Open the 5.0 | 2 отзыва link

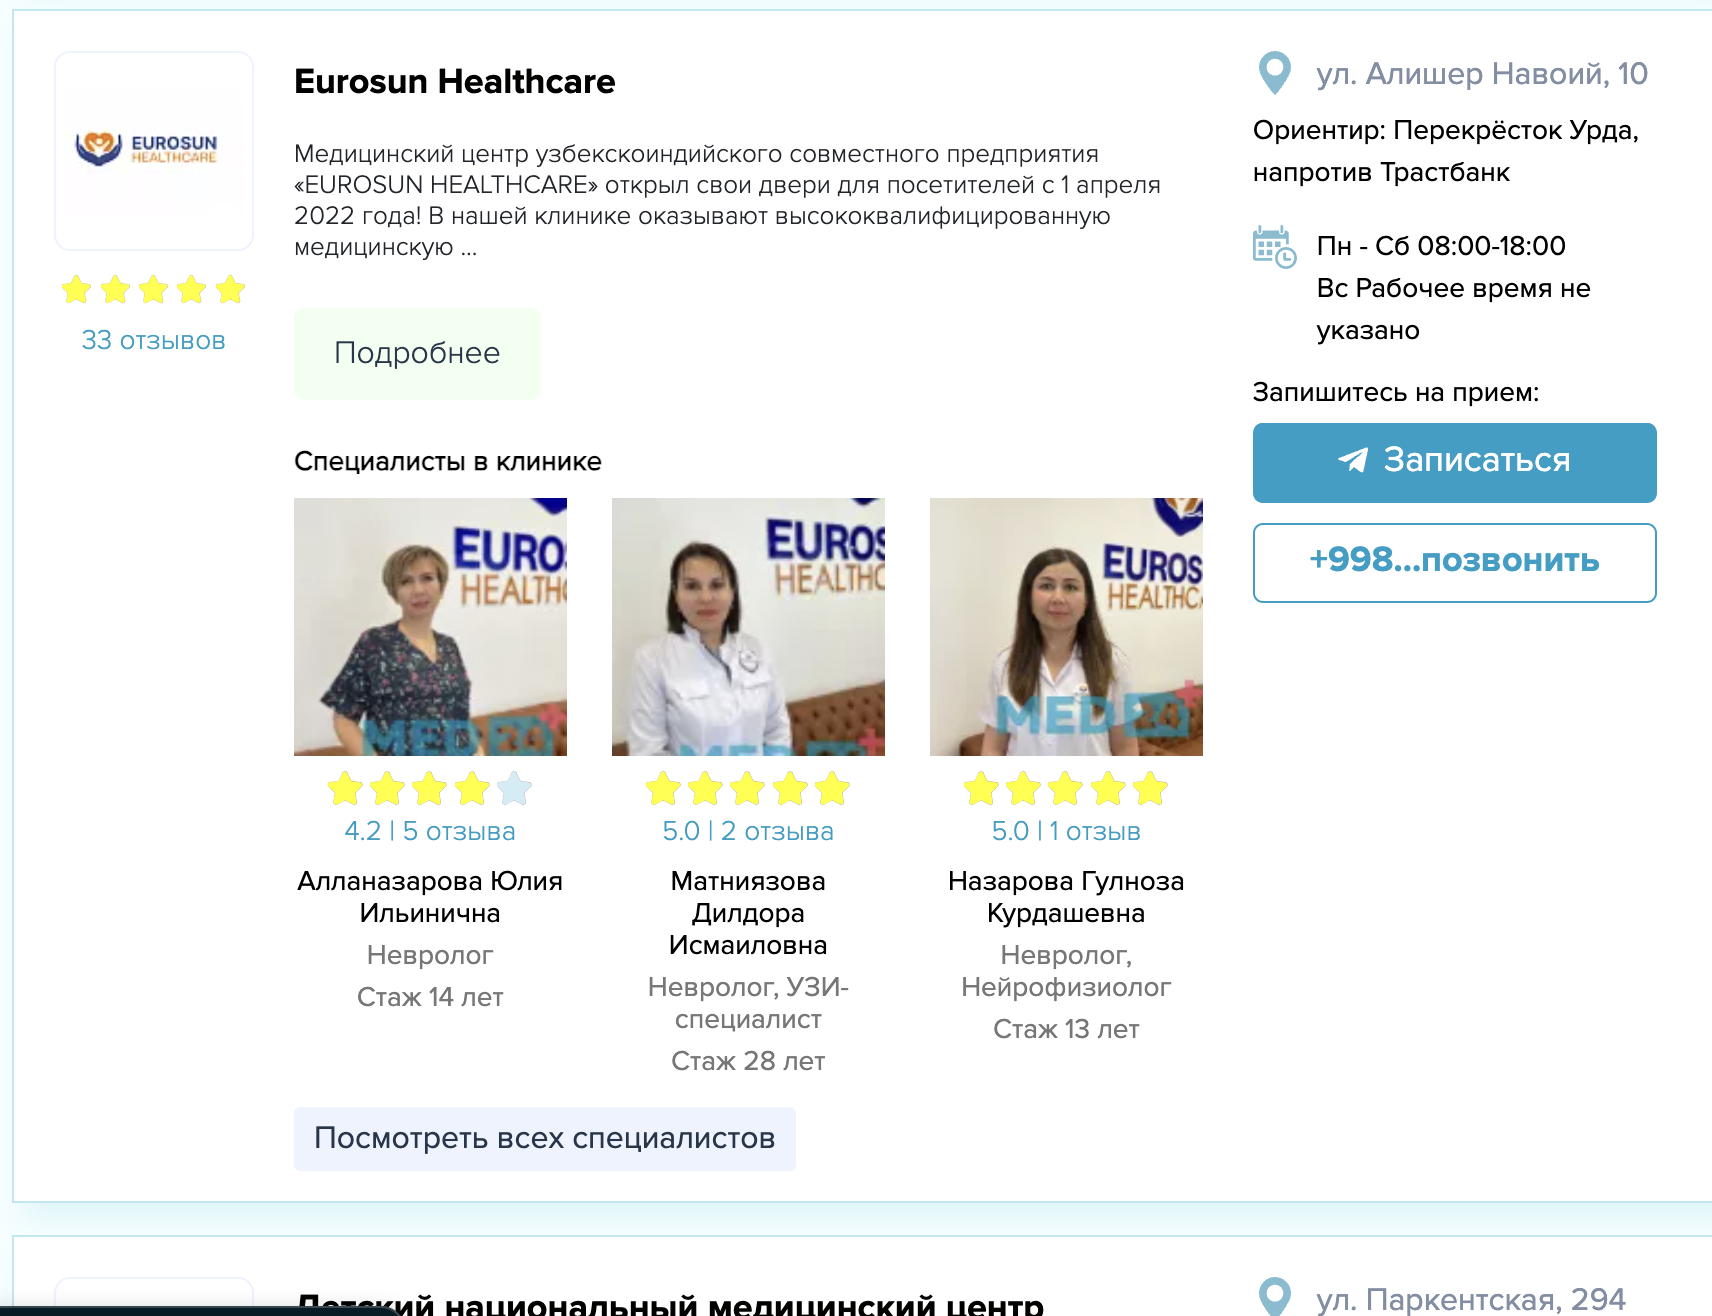point(748,831)
